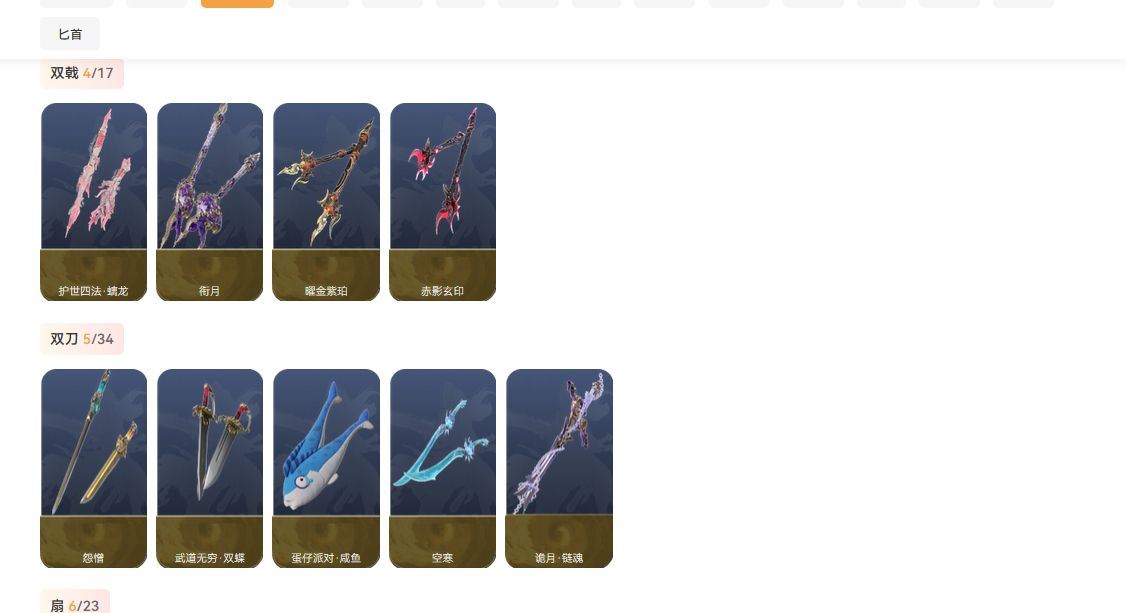View the 诡月·链魂 chained blades skin
The width and height of the screenshot is (1126, 613).
click(x=559, y=468)
